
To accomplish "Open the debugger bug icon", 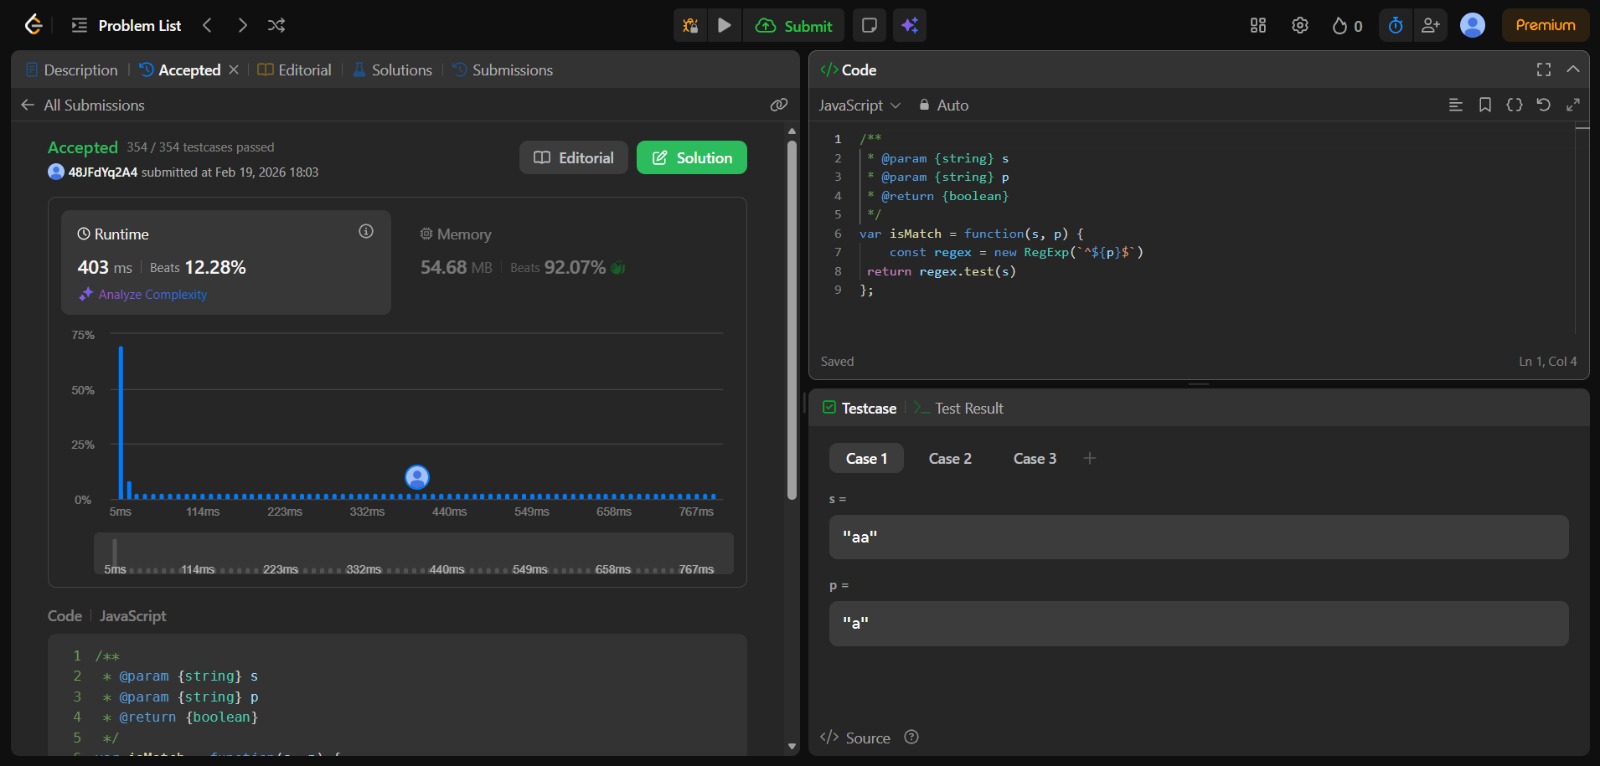I will click(690, 25).
